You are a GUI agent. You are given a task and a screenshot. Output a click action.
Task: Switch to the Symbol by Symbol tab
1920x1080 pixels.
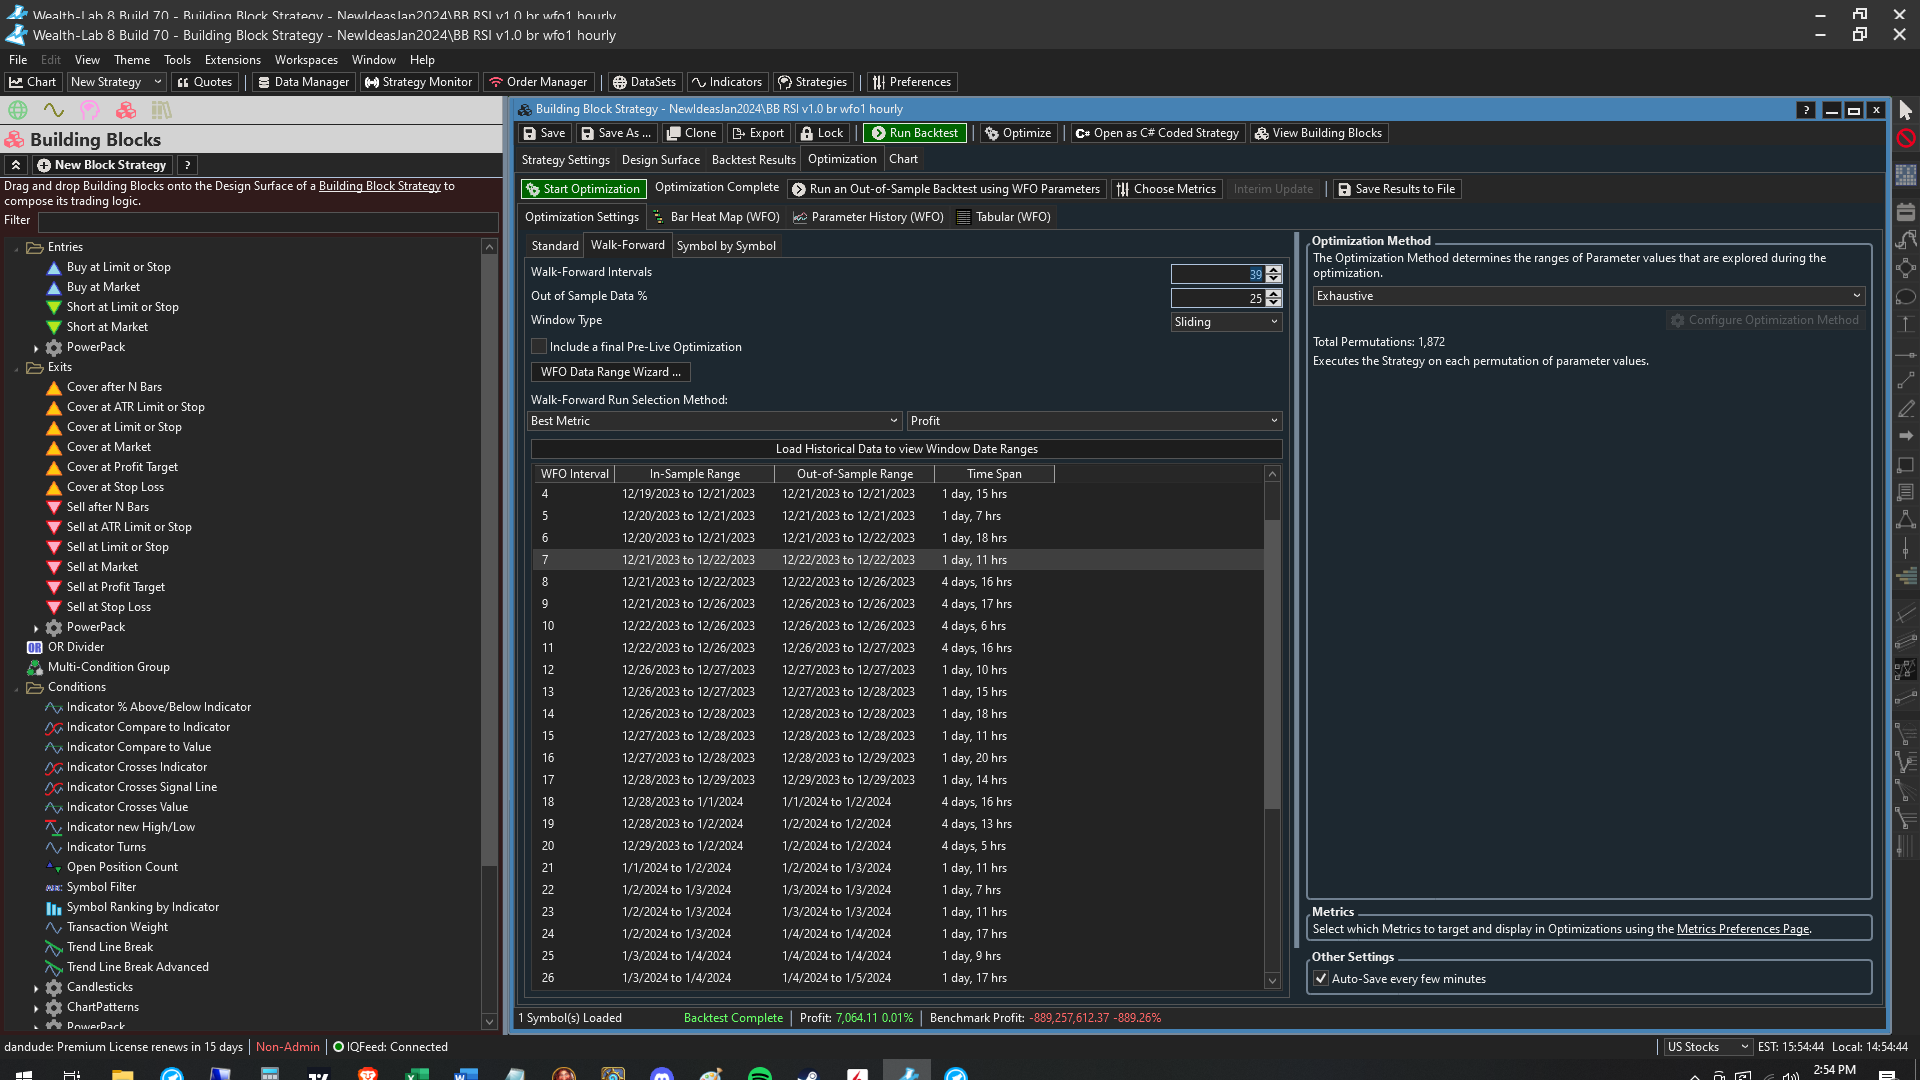[726, 246]
